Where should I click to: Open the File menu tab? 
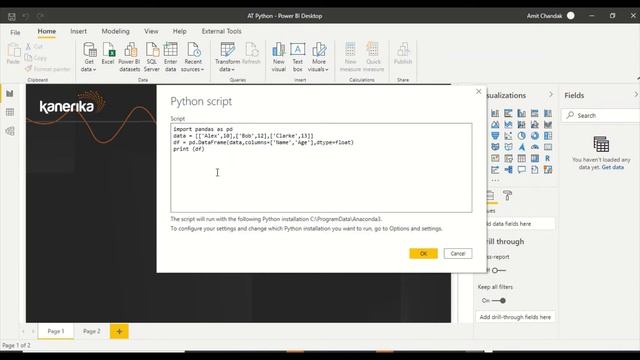click(x=15, y=32)
